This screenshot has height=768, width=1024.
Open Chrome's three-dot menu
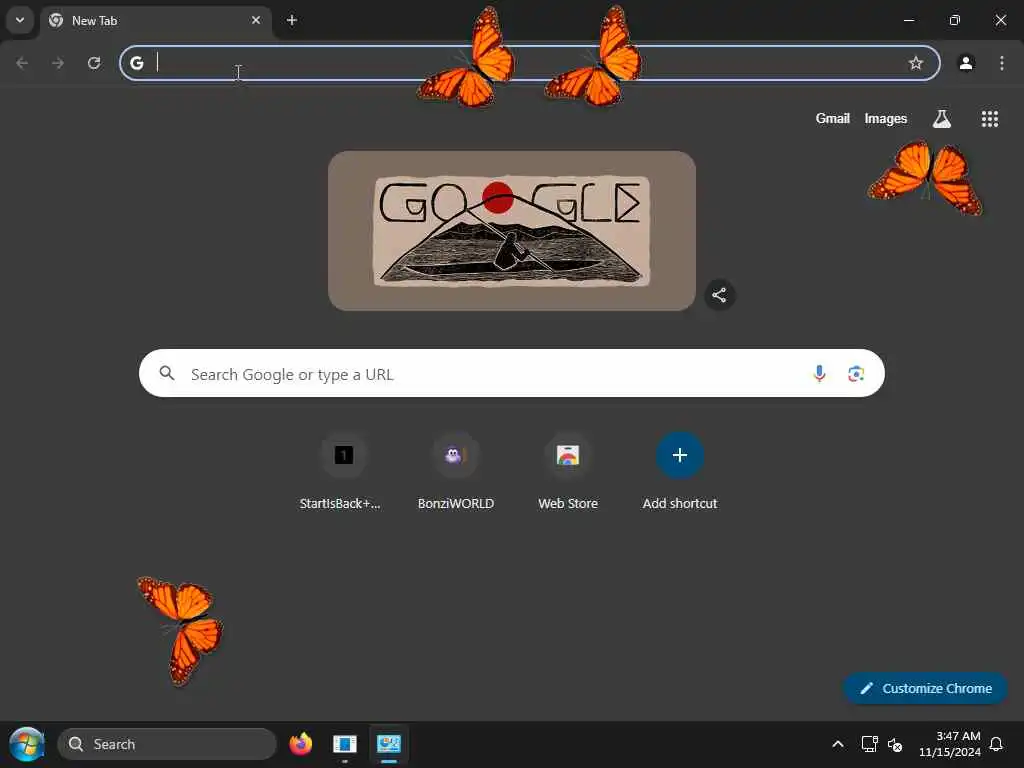1002,63
